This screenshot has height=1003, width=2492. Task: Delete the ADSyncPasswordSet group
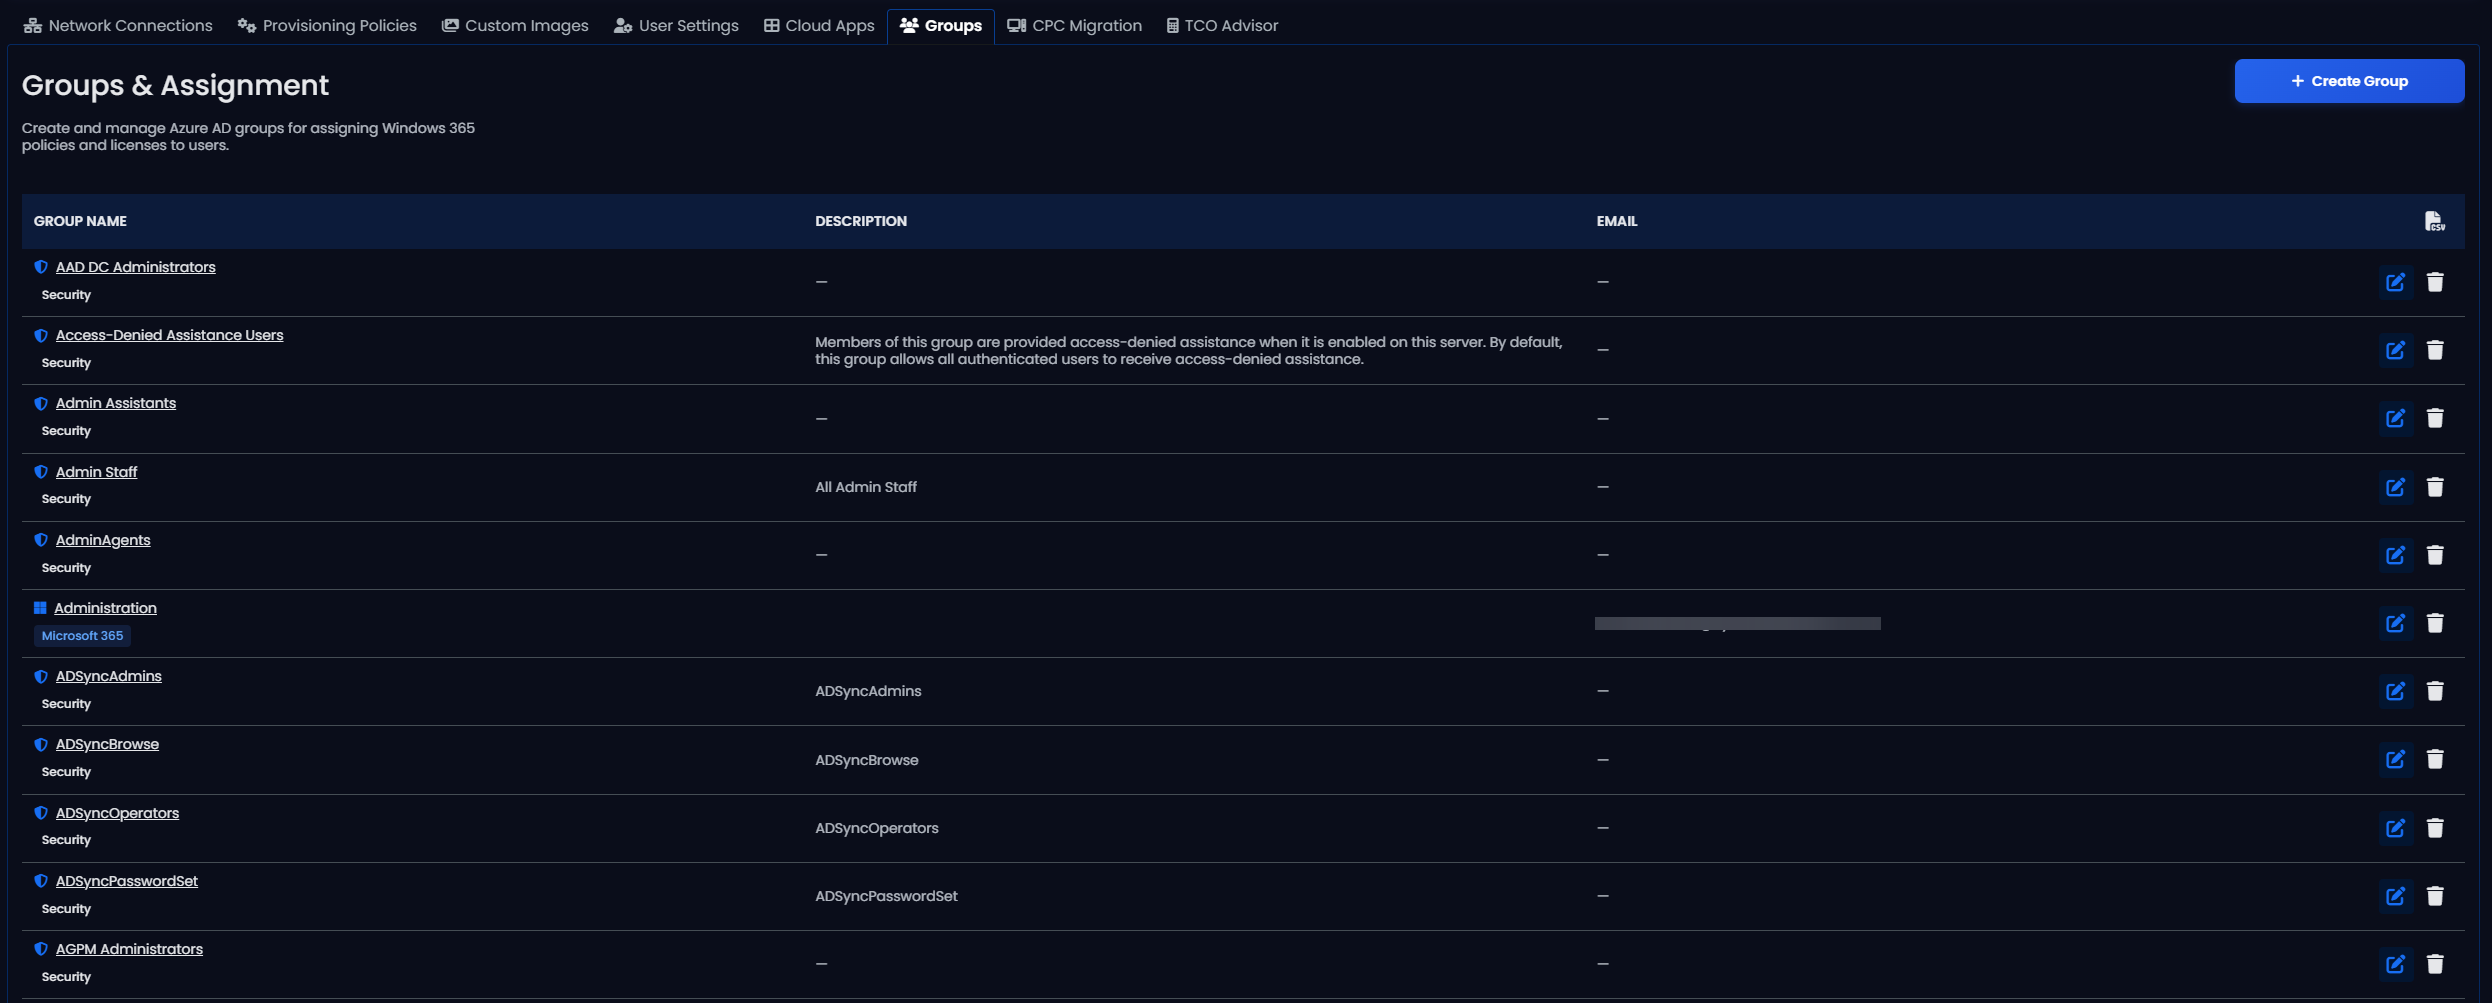tap(2435, 896)
